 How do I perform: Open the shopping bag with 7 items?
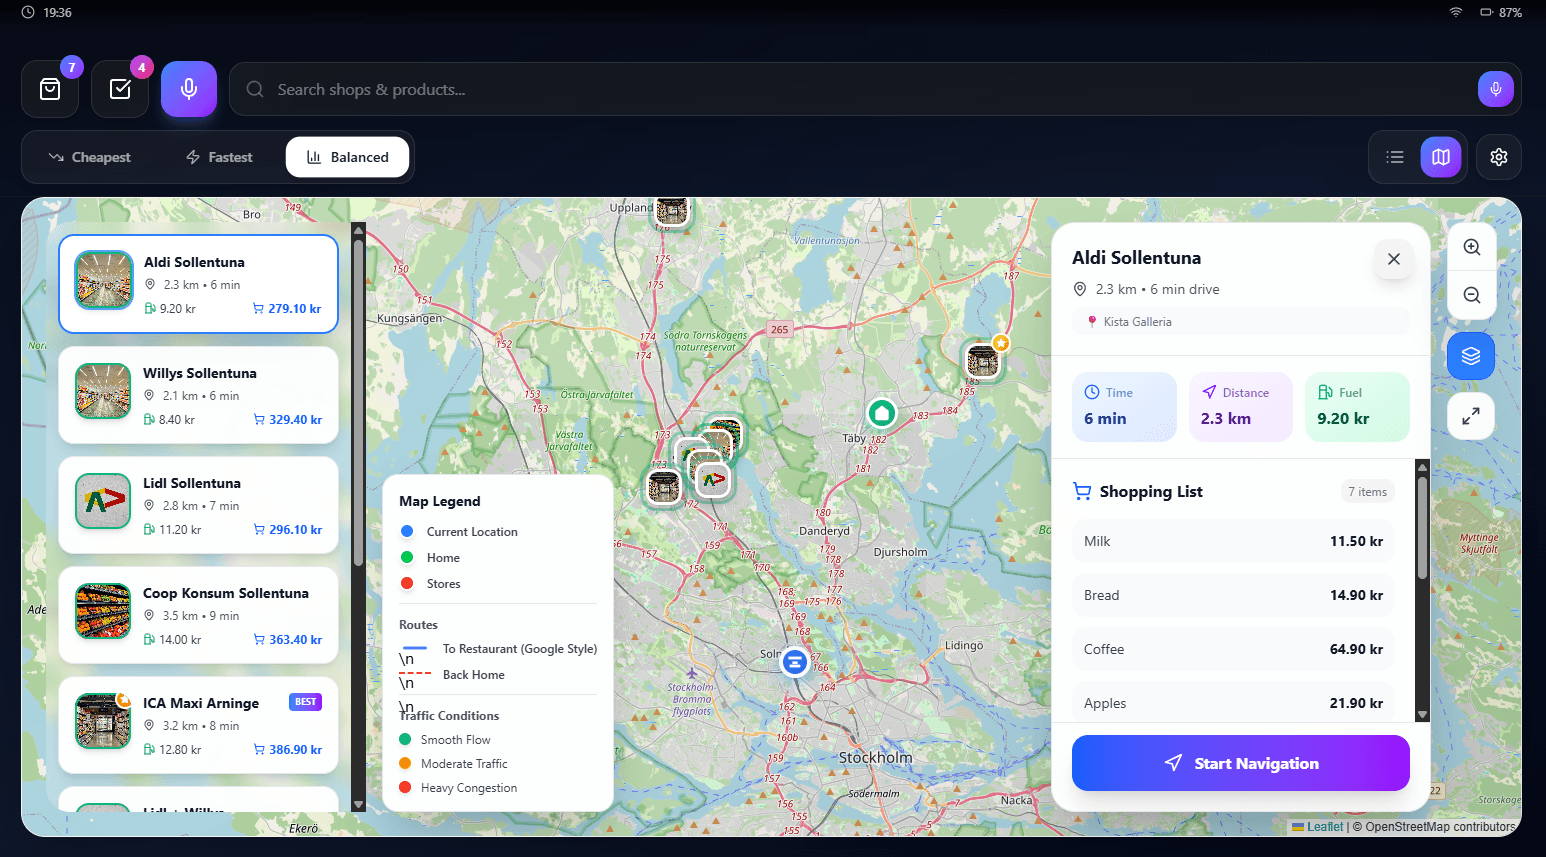50,89
